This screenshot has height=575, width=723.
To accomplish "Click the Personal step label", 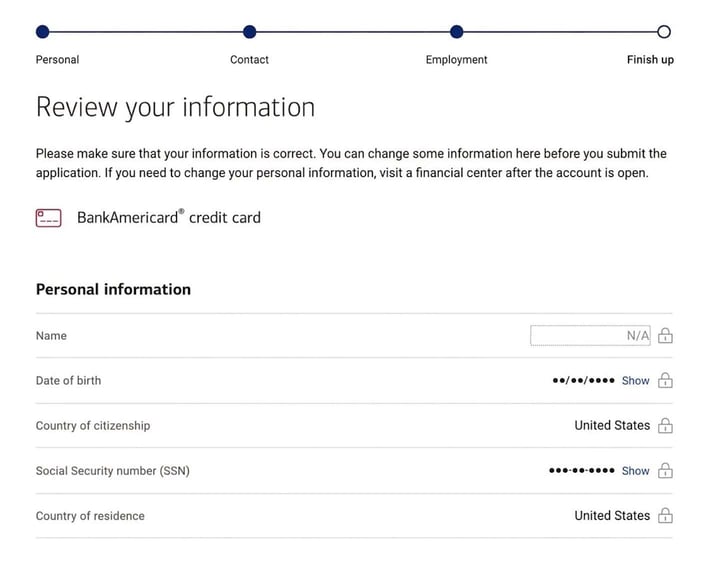I will (x=58, y=59).
